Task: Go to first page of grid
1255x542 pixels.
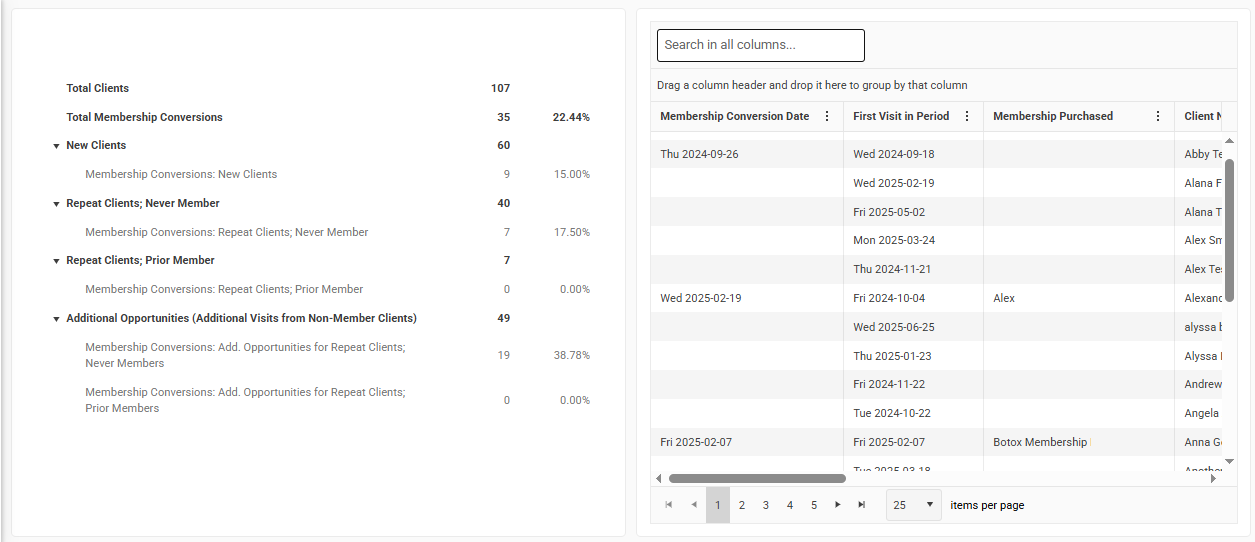Action: [x=669, y=505]
